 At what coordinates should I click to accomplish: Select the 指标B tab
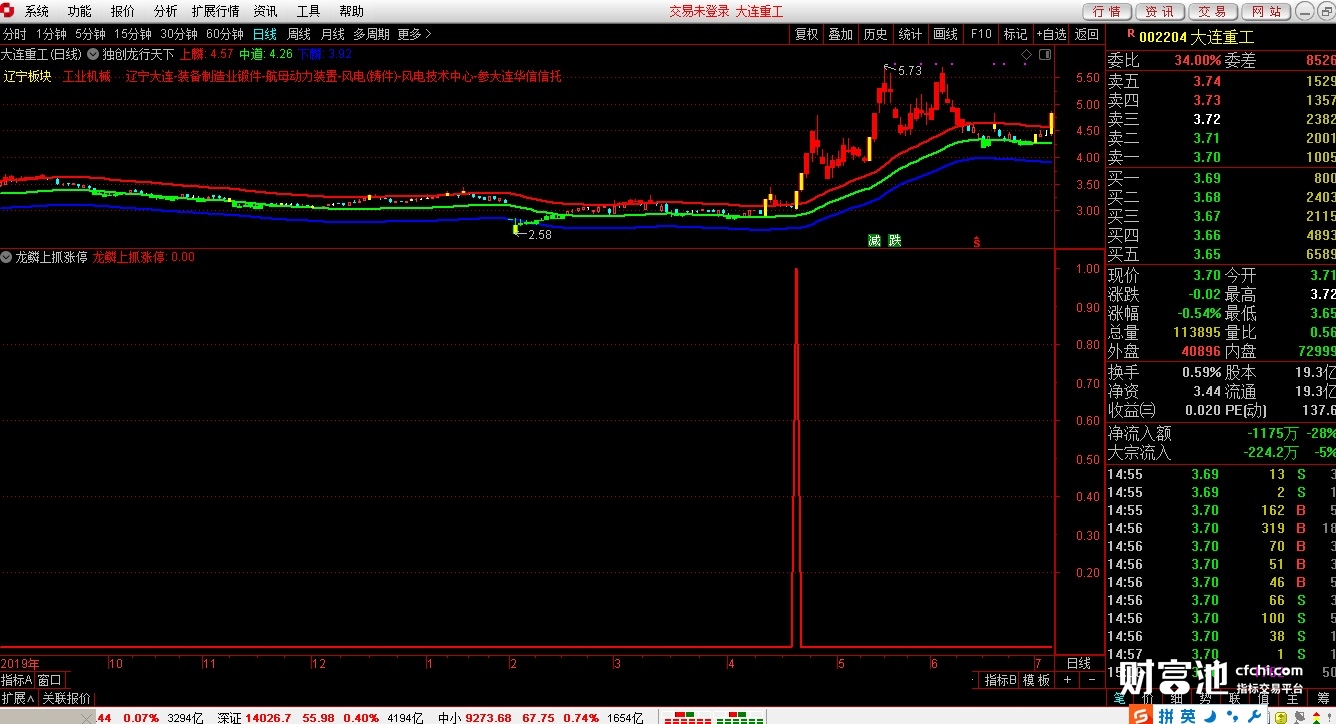click(1000, 680)
